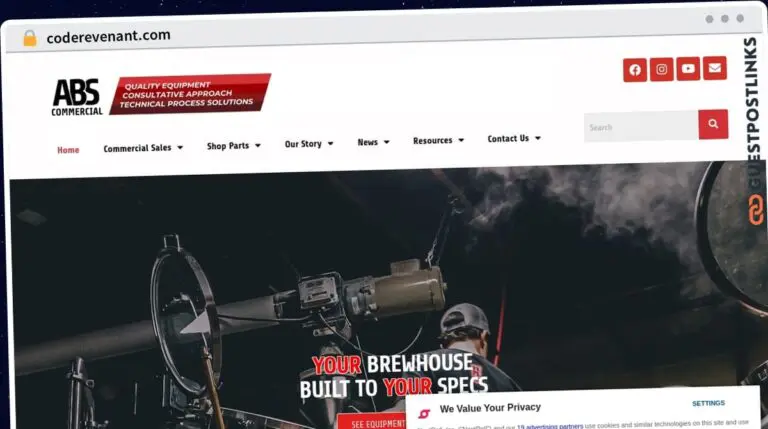Screen dimensions: 768x429
Task: Expand the Commercial Sales dropdown arrow
Action: click(180, 147)
